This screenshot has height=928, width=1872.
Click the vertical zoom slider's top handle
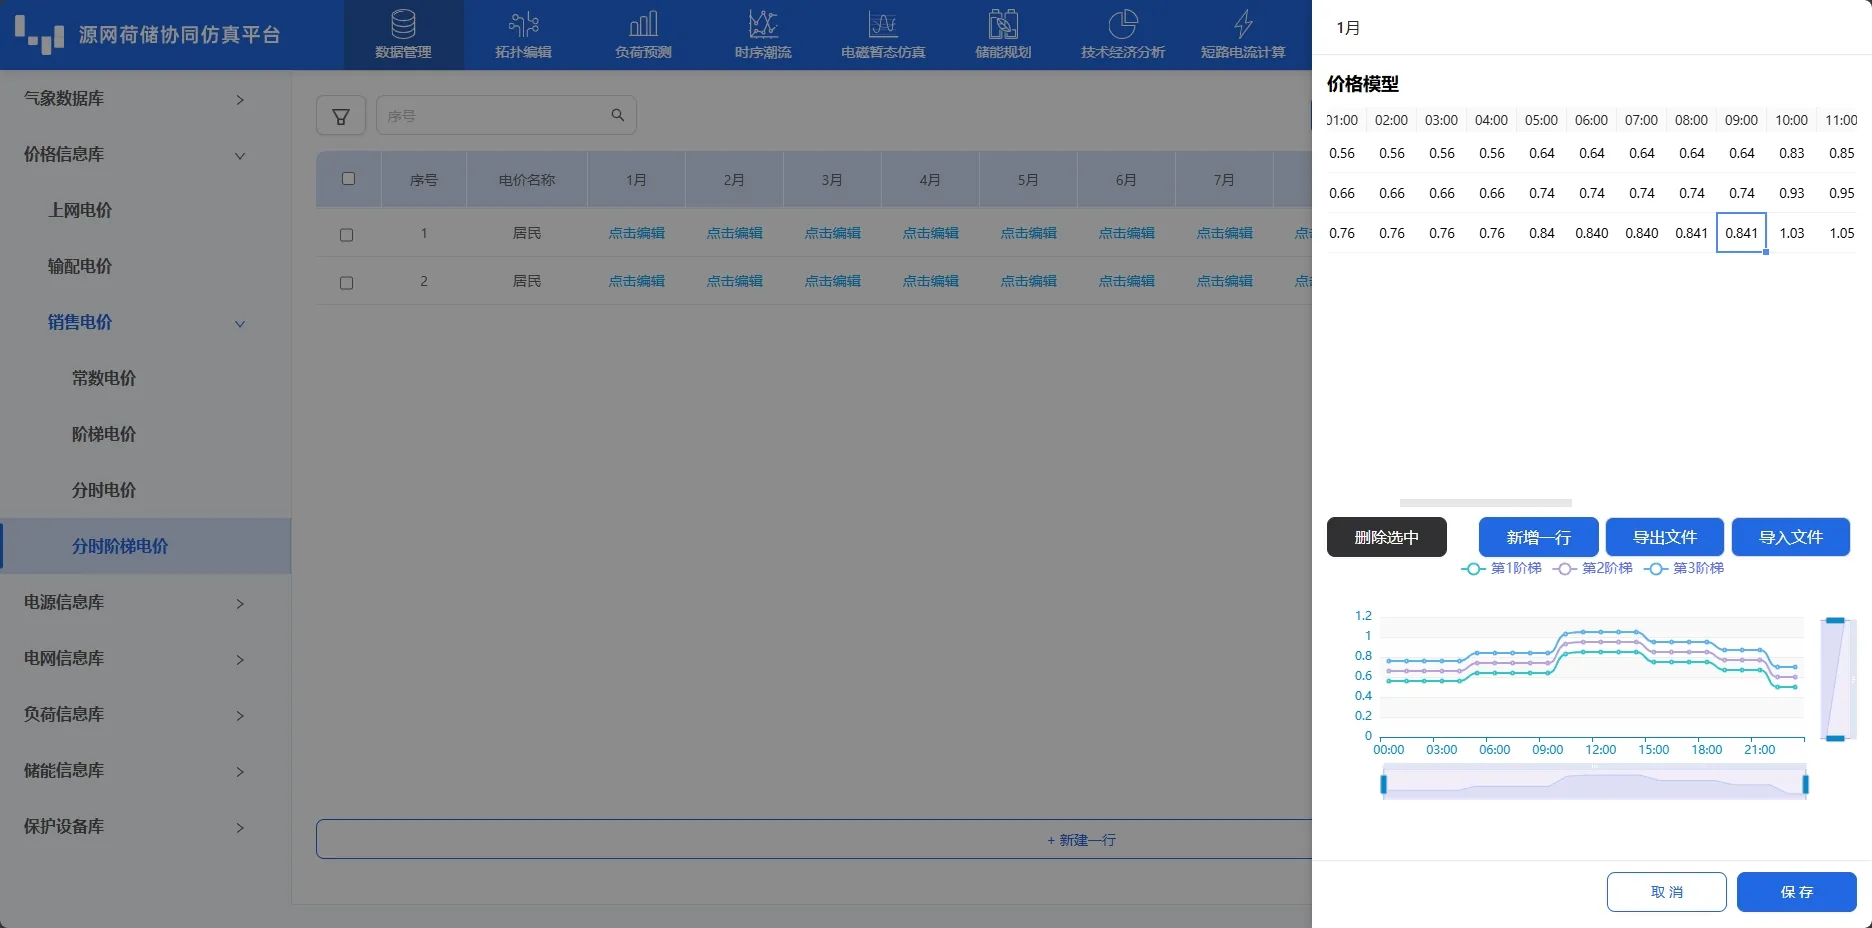coord(1835,621)
